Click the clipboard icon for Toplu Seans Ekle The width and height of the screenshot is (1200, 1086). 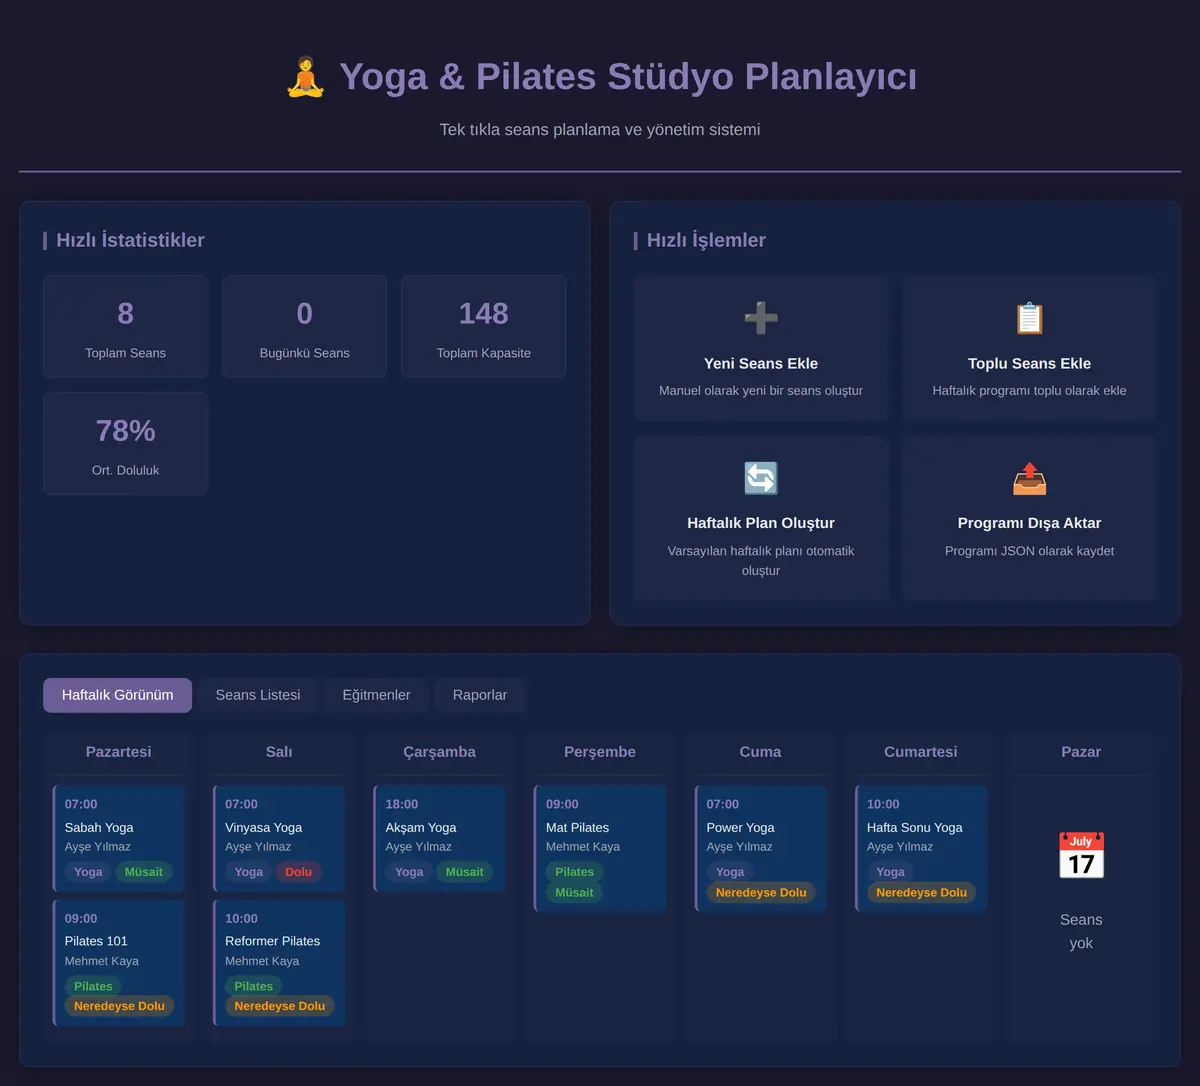1029,319
